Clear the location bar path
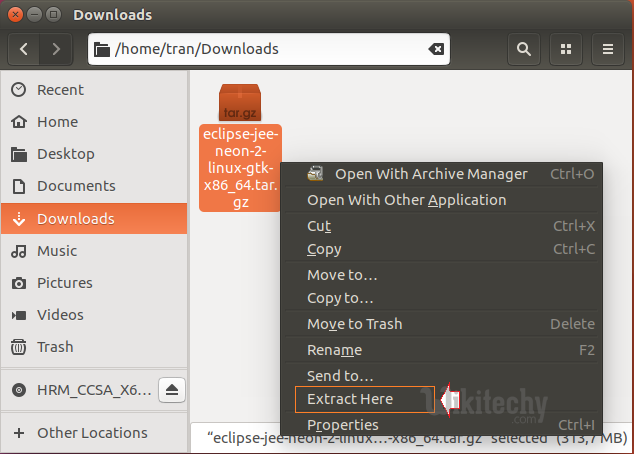 [x=436, y=49]
